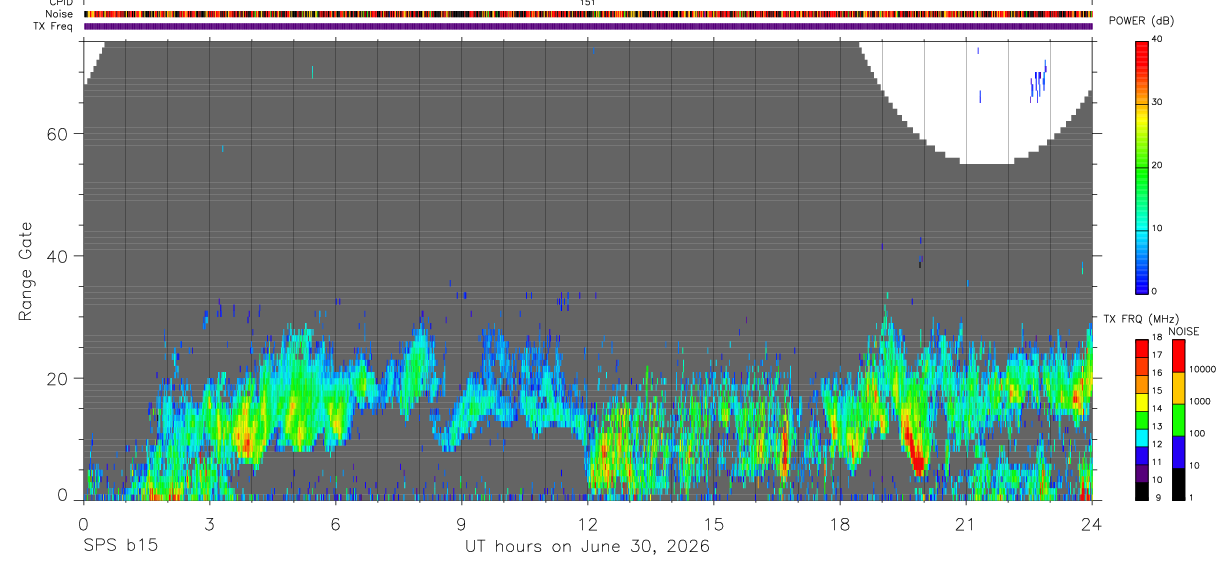The height and width of the screenshot is (567, 1228).
Task: Click the red high-power patch near hour 20
Action: [x=914, y=450]
